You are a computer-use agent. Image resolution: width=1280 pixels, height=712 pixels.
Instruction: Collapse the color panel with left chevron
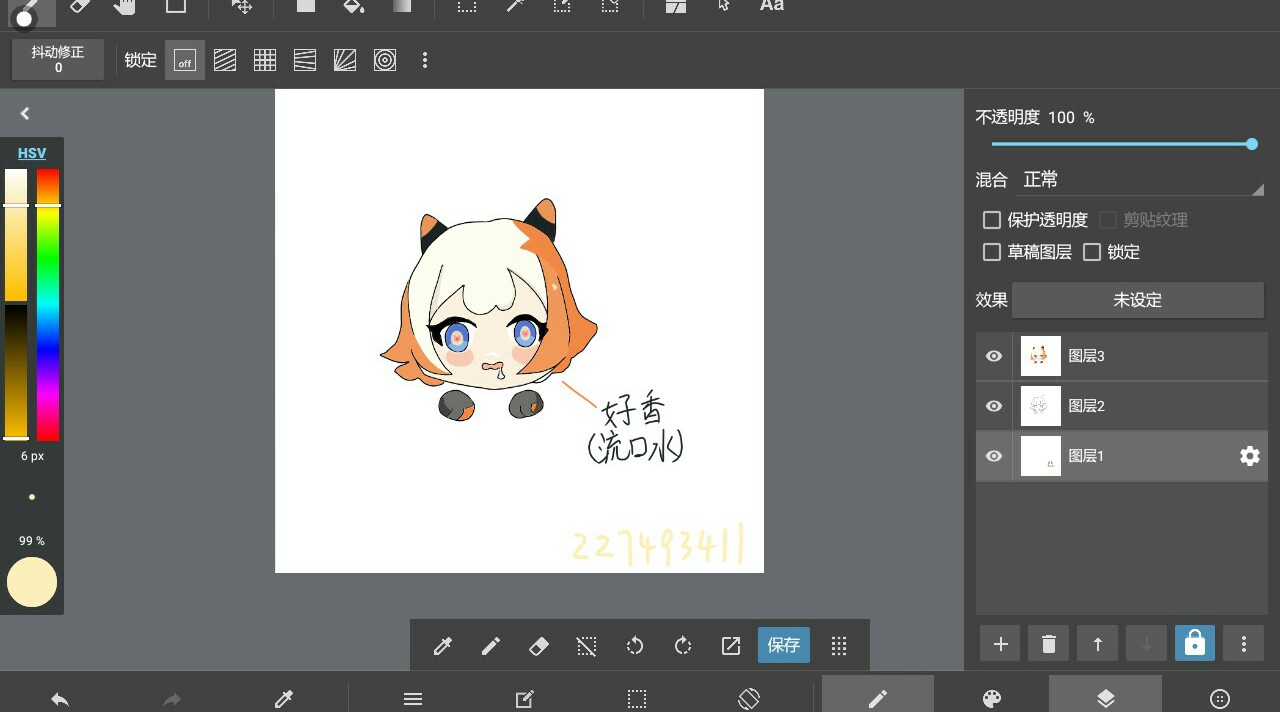point(25,114)
